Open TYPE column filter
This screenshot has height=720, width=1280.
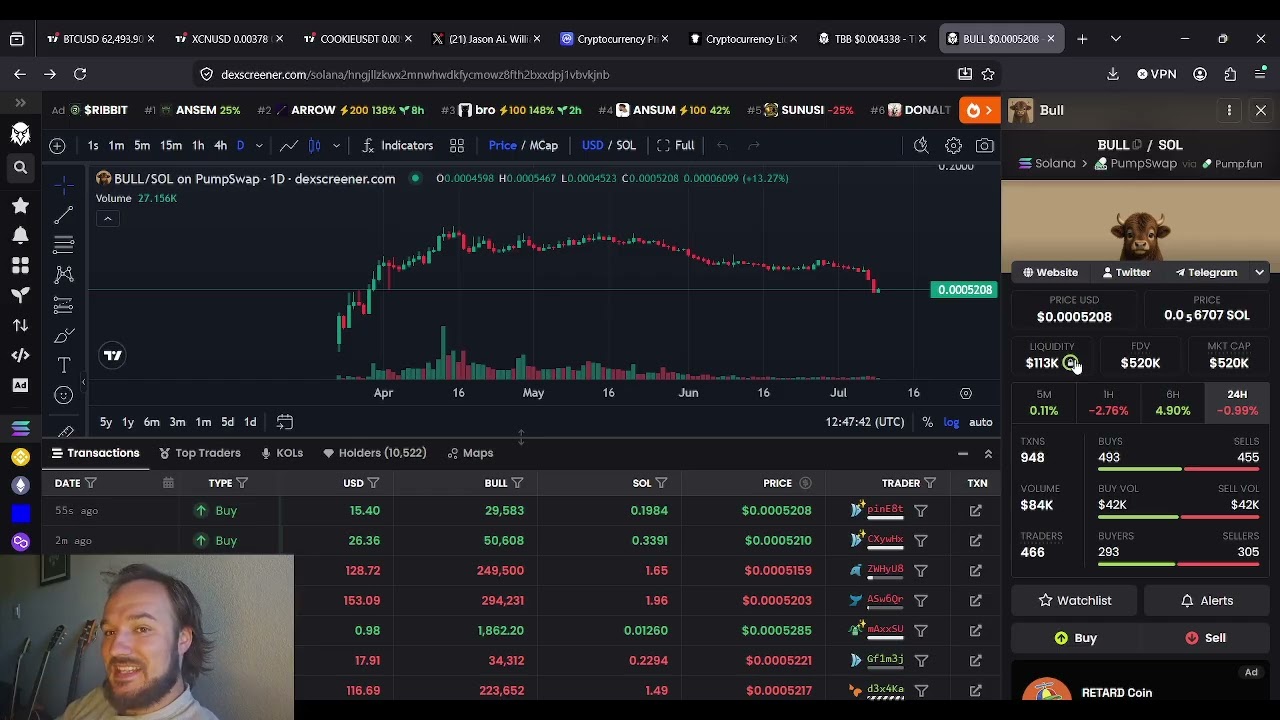(241, 483)
